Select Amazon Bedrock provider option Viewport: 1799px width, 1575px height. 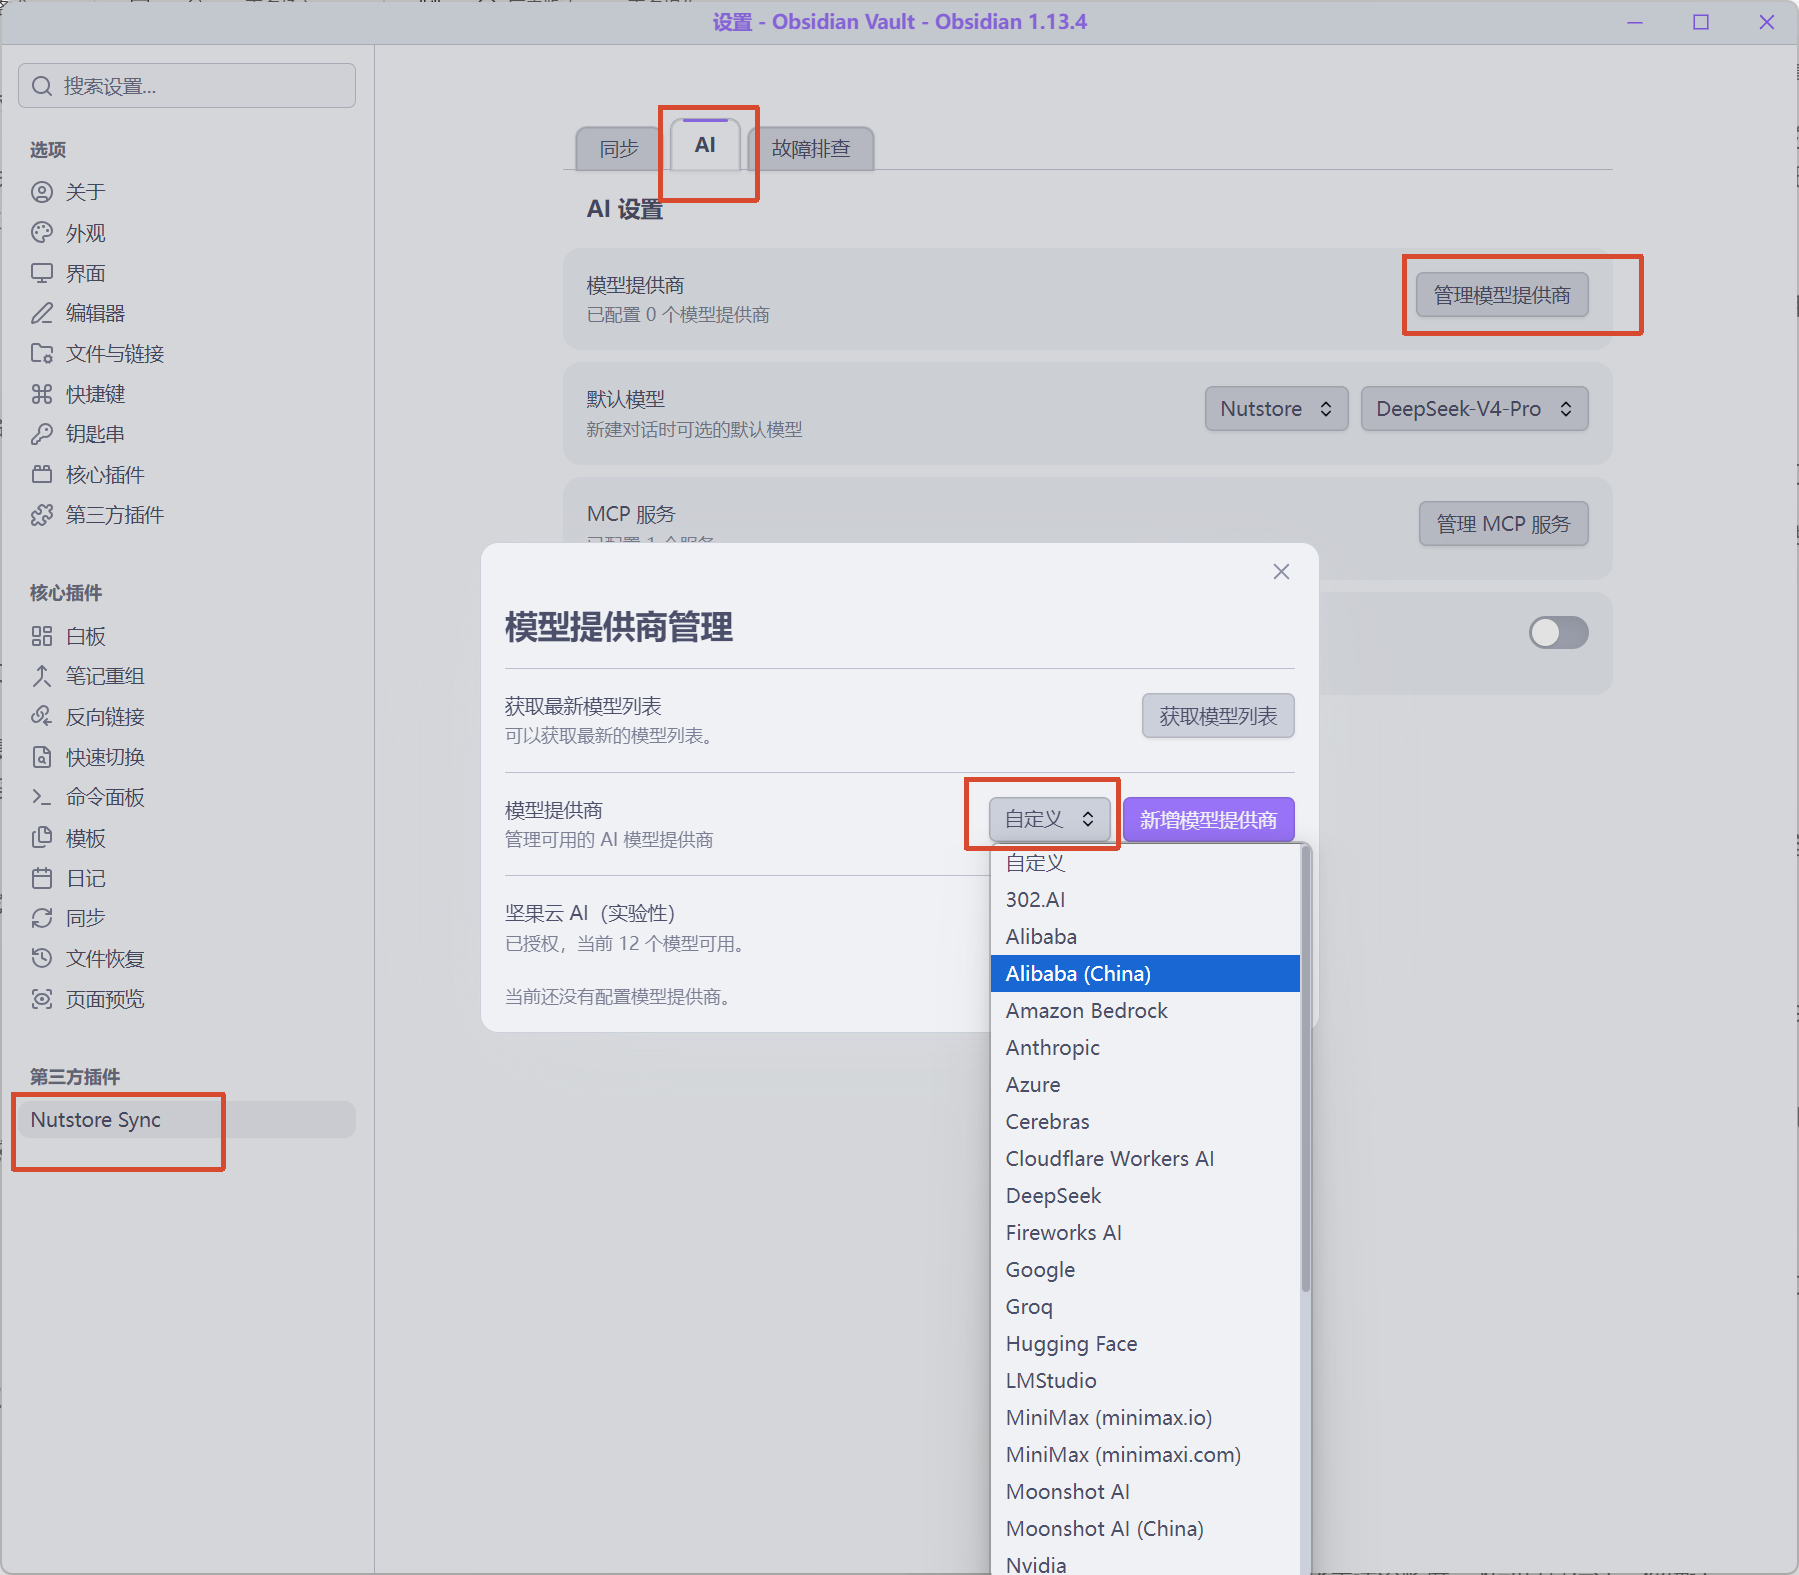click(1145, 1011)
